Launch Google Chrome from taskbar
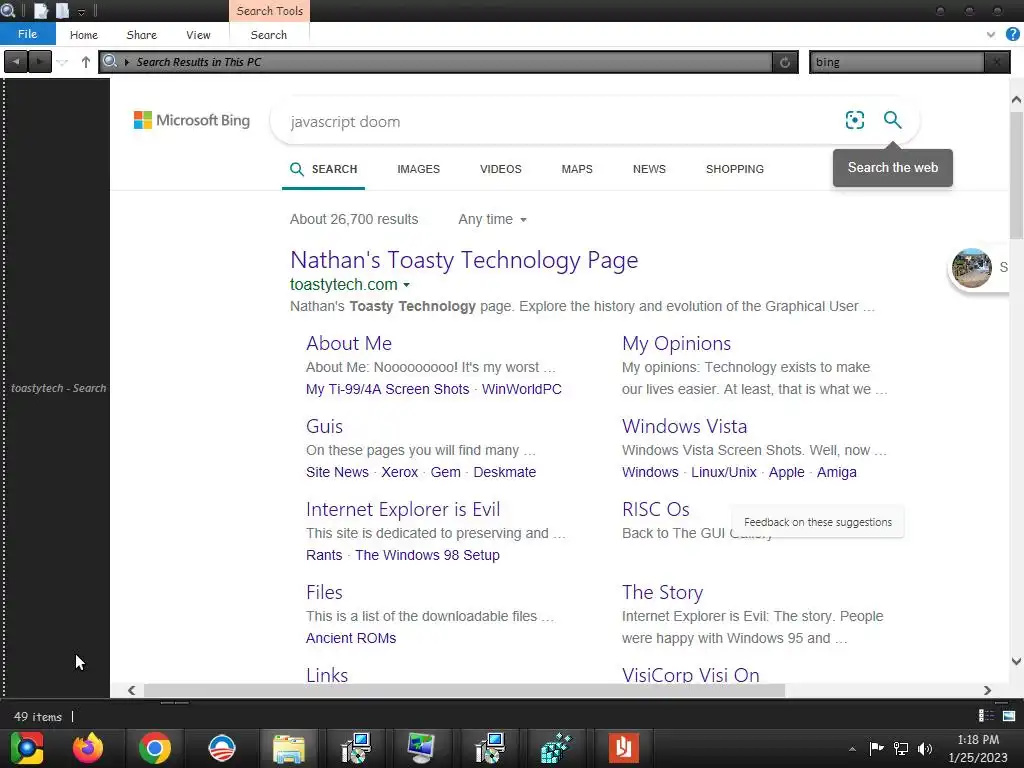Viewport: 1024px width, 768px height. click(155, 748)
